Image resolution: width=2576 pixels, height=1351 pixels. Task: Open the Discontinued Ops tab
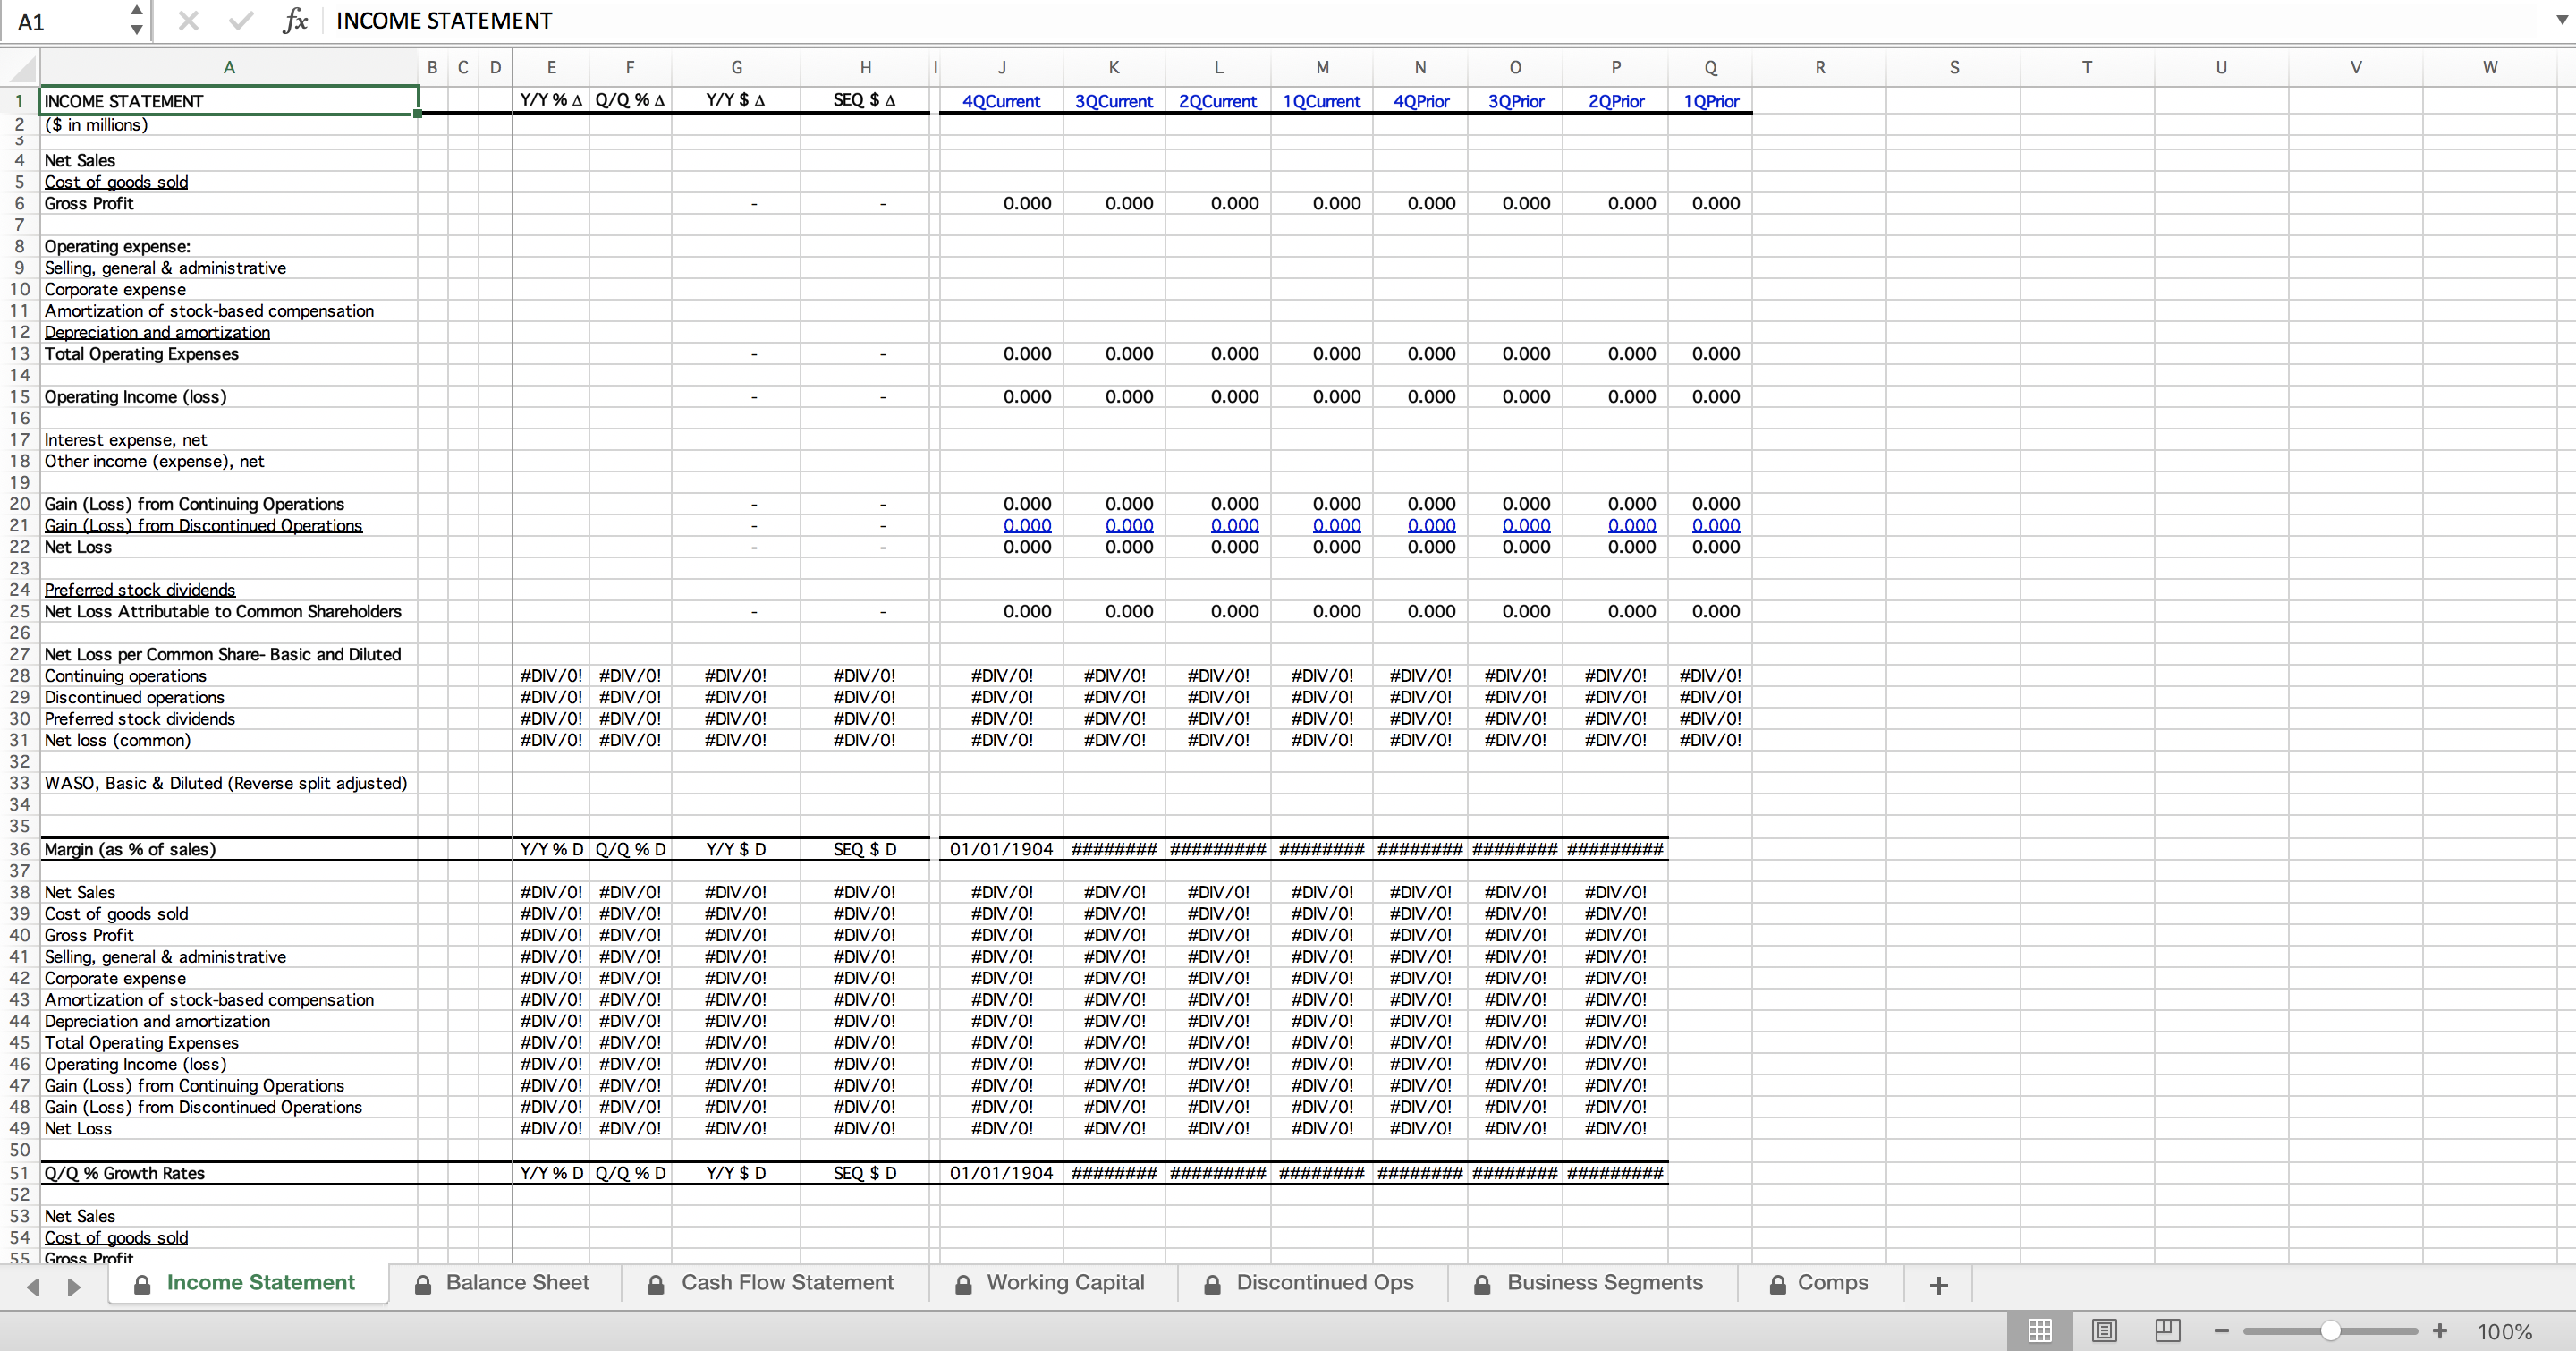click(1311, 1283)
